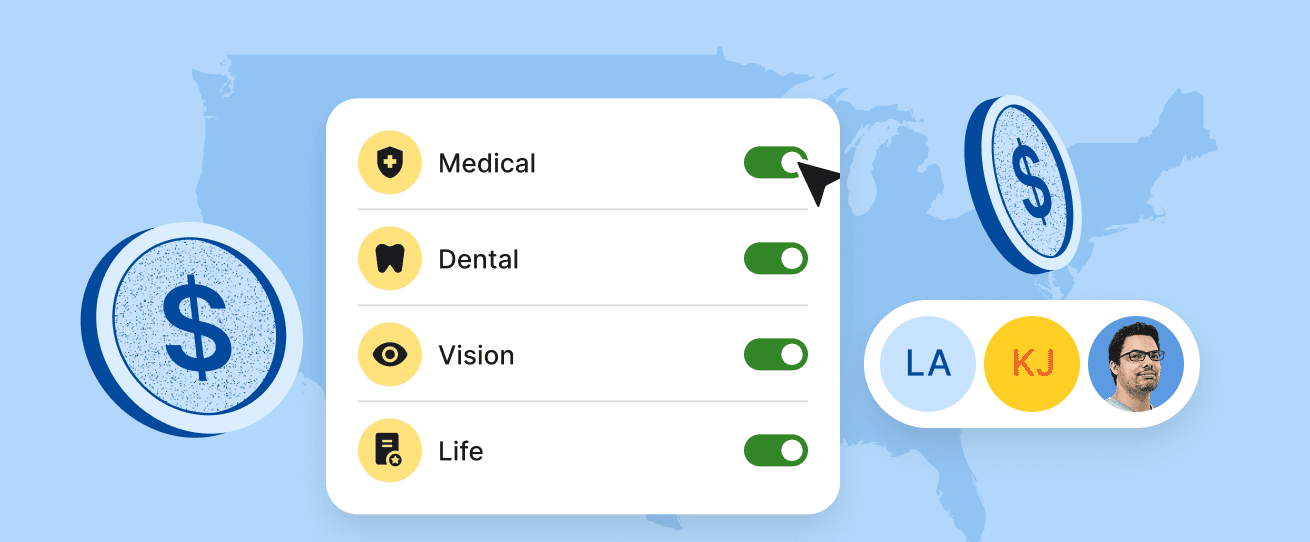Click the Vision label text
Viewport: 1310px width, 542px height.
476,355
